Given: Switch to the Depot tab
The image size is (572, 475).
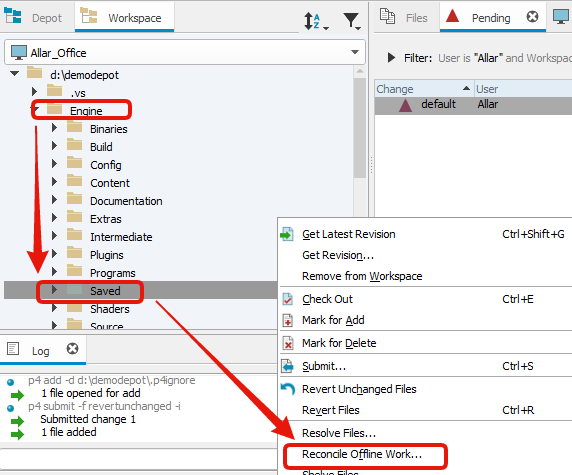Looking at the screenshot, I should [34, 17].
